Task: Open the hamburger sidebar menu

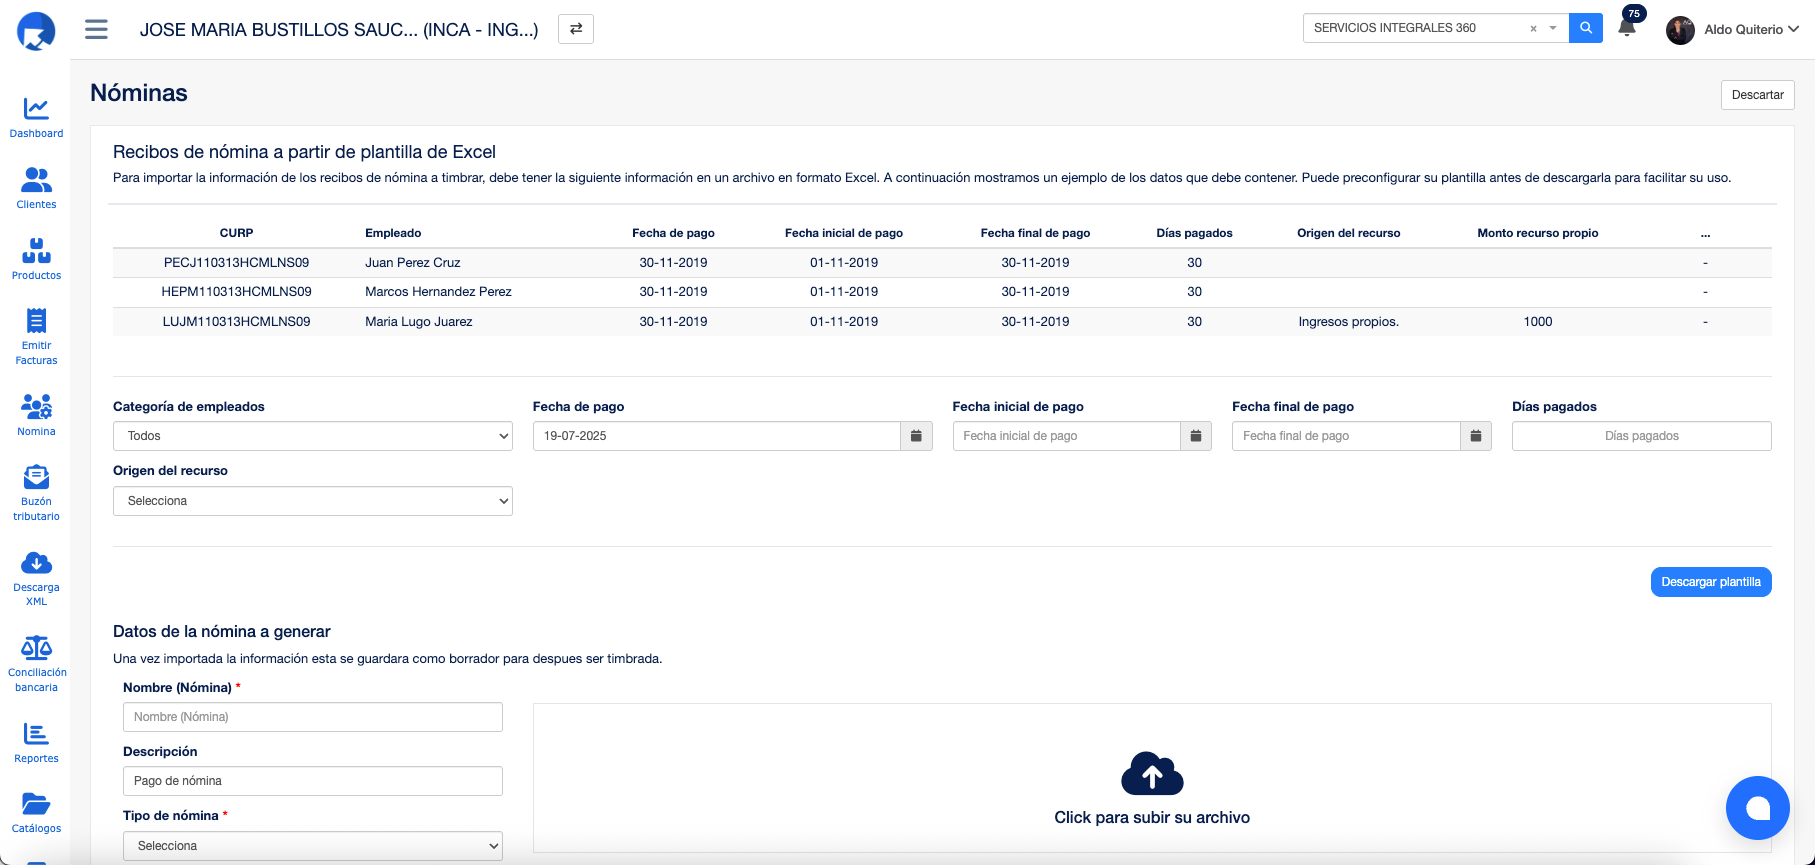Action: [96, 29]
